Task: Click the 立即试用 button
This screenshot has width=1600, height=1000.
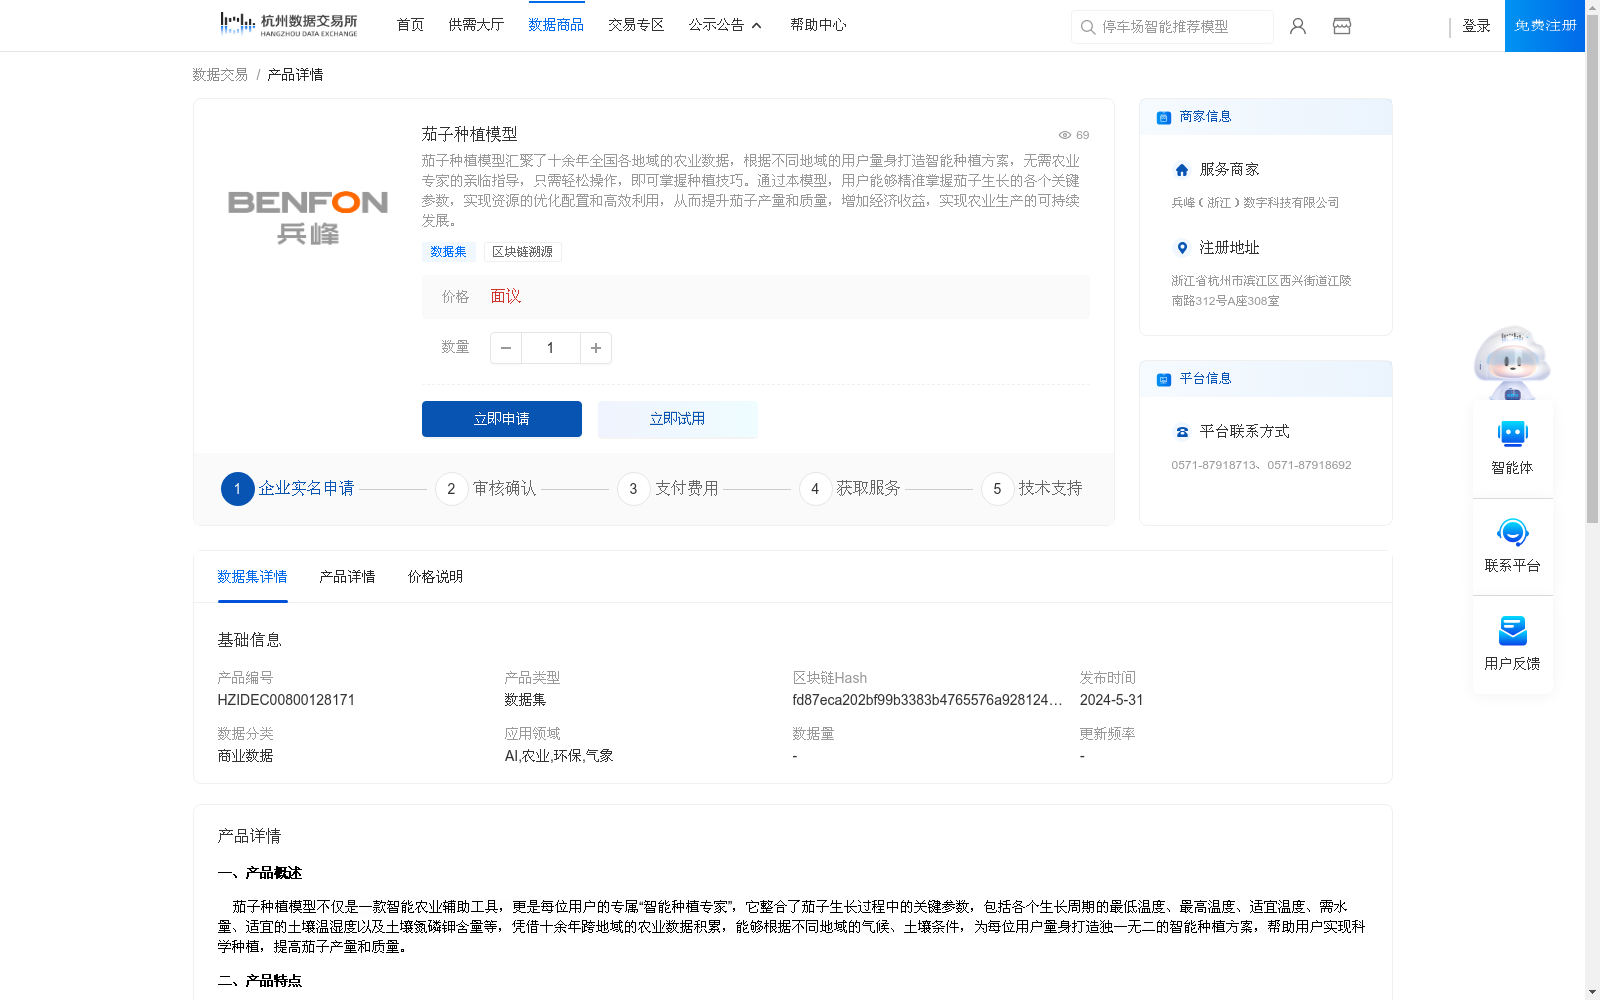Action: point(678,419)
